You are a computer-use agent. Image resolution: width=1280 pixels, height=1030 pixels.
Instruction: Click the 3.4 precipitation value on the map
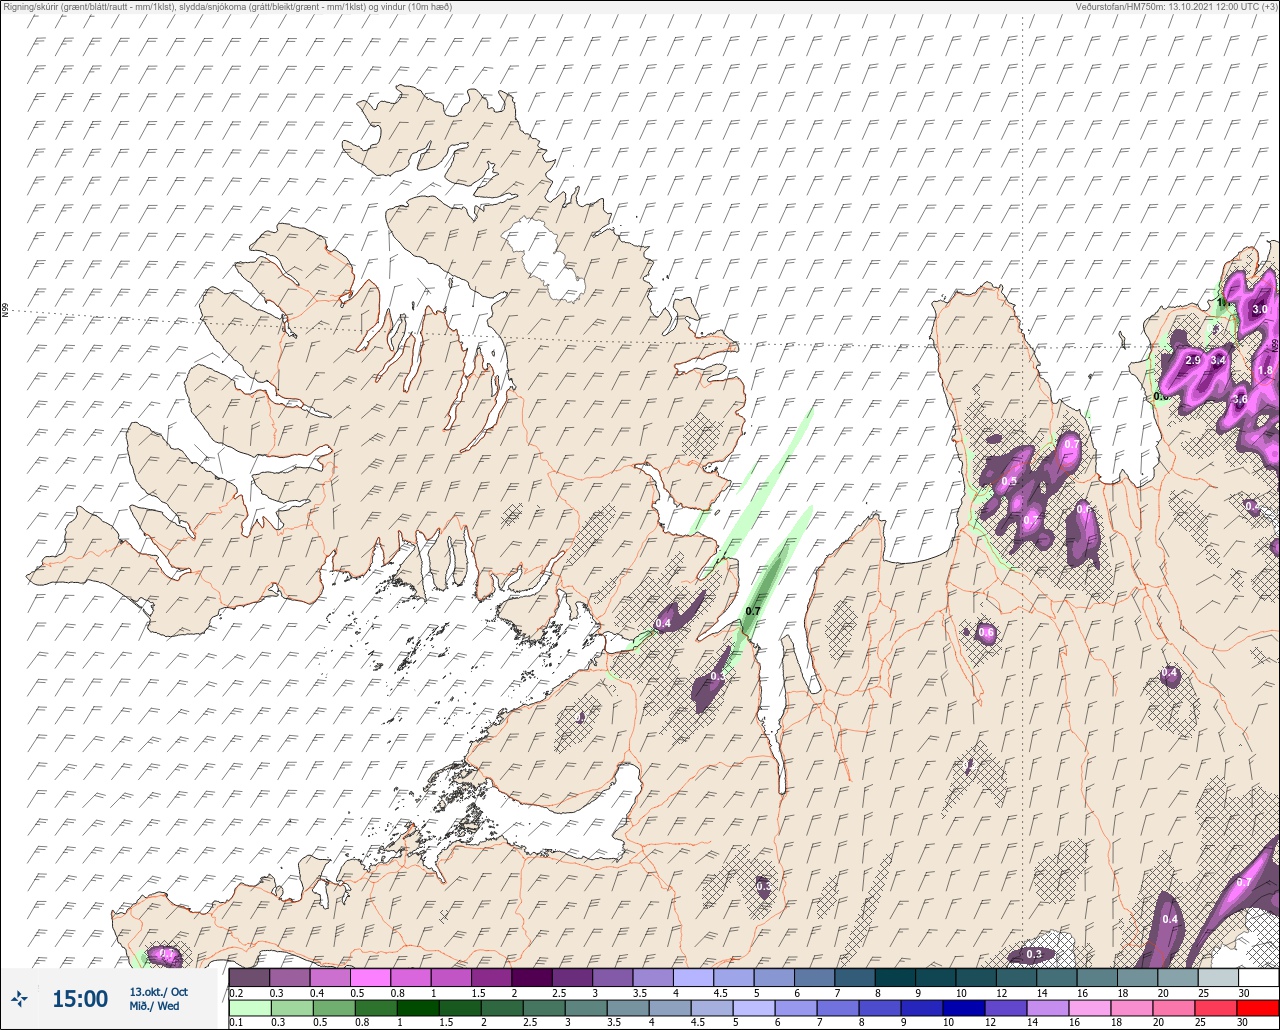1218,360
